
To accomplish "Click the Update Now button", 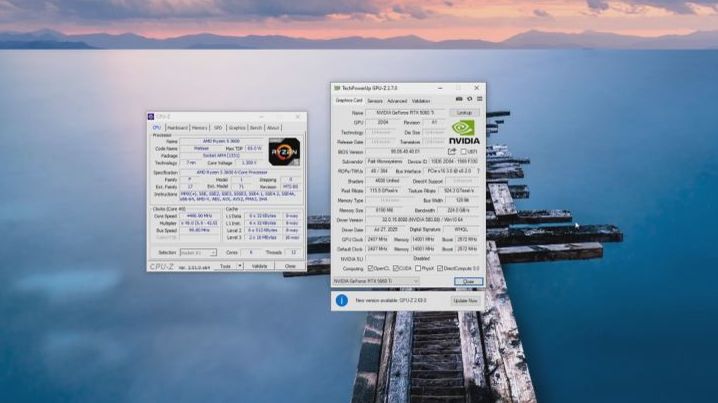I will 465,300.
